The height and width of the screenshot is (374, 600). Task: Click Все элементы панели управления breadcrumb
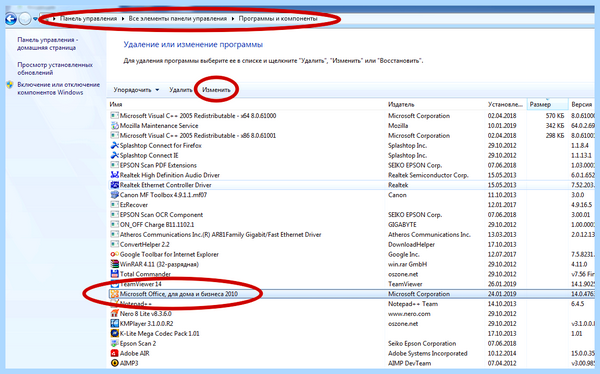click(x=178, y=18)
